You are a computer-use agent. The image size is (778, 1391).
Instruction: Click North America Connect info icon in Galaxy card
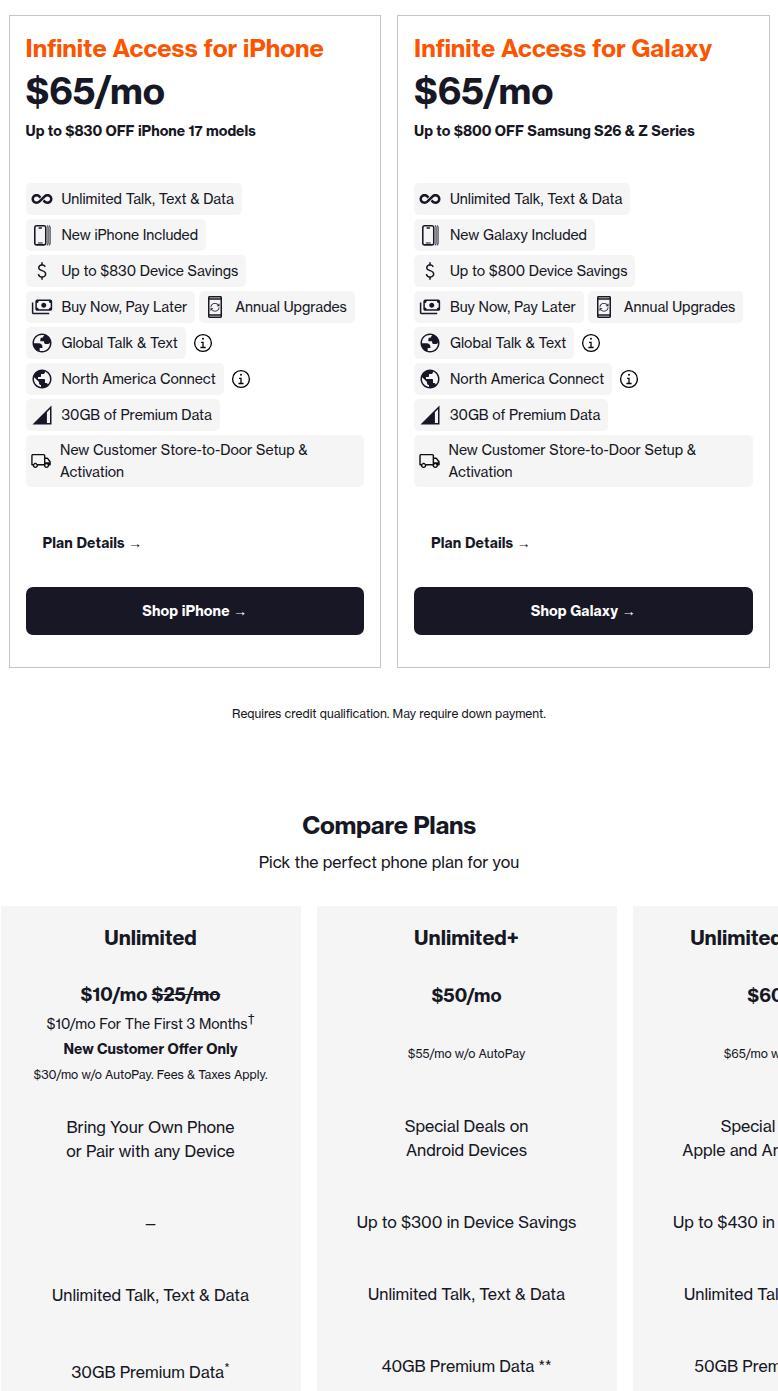point(629,379)
